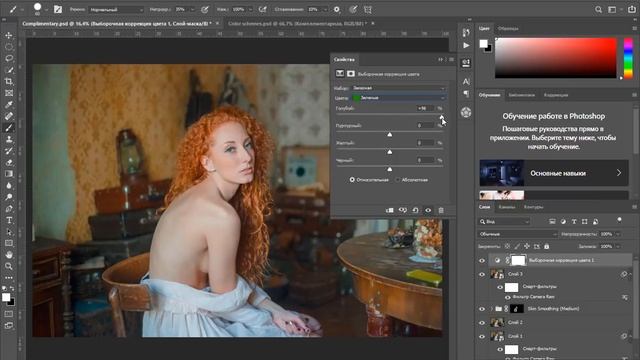Reset adjustment defaults in Properties panel

click(x=415, y=210)
